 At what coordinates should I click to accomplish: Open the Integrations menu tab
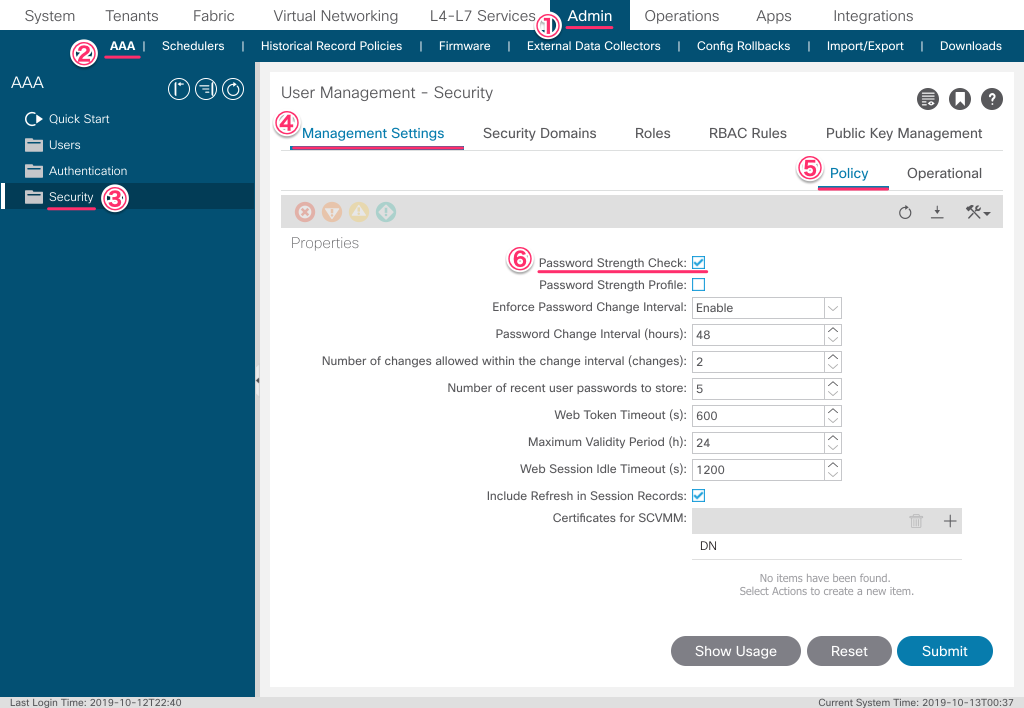[873, 16]
